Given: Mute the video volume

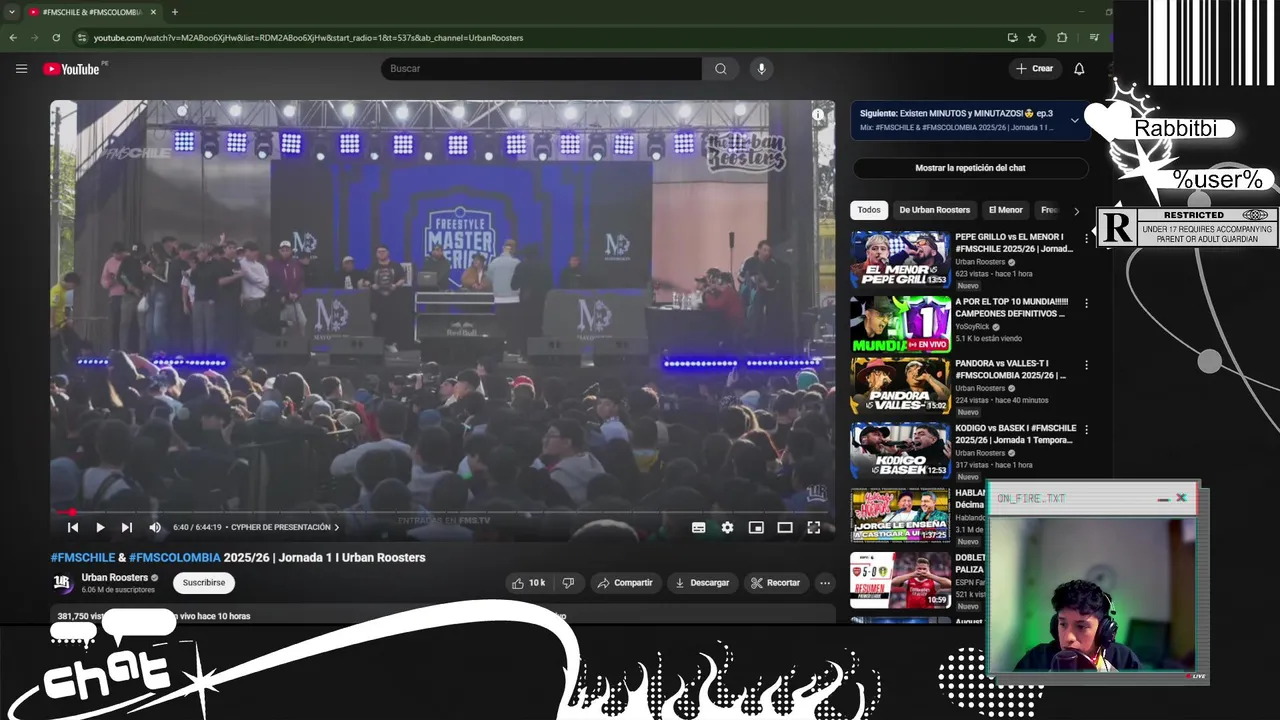Looking at the screenshot, I should (x=155, y=527).
